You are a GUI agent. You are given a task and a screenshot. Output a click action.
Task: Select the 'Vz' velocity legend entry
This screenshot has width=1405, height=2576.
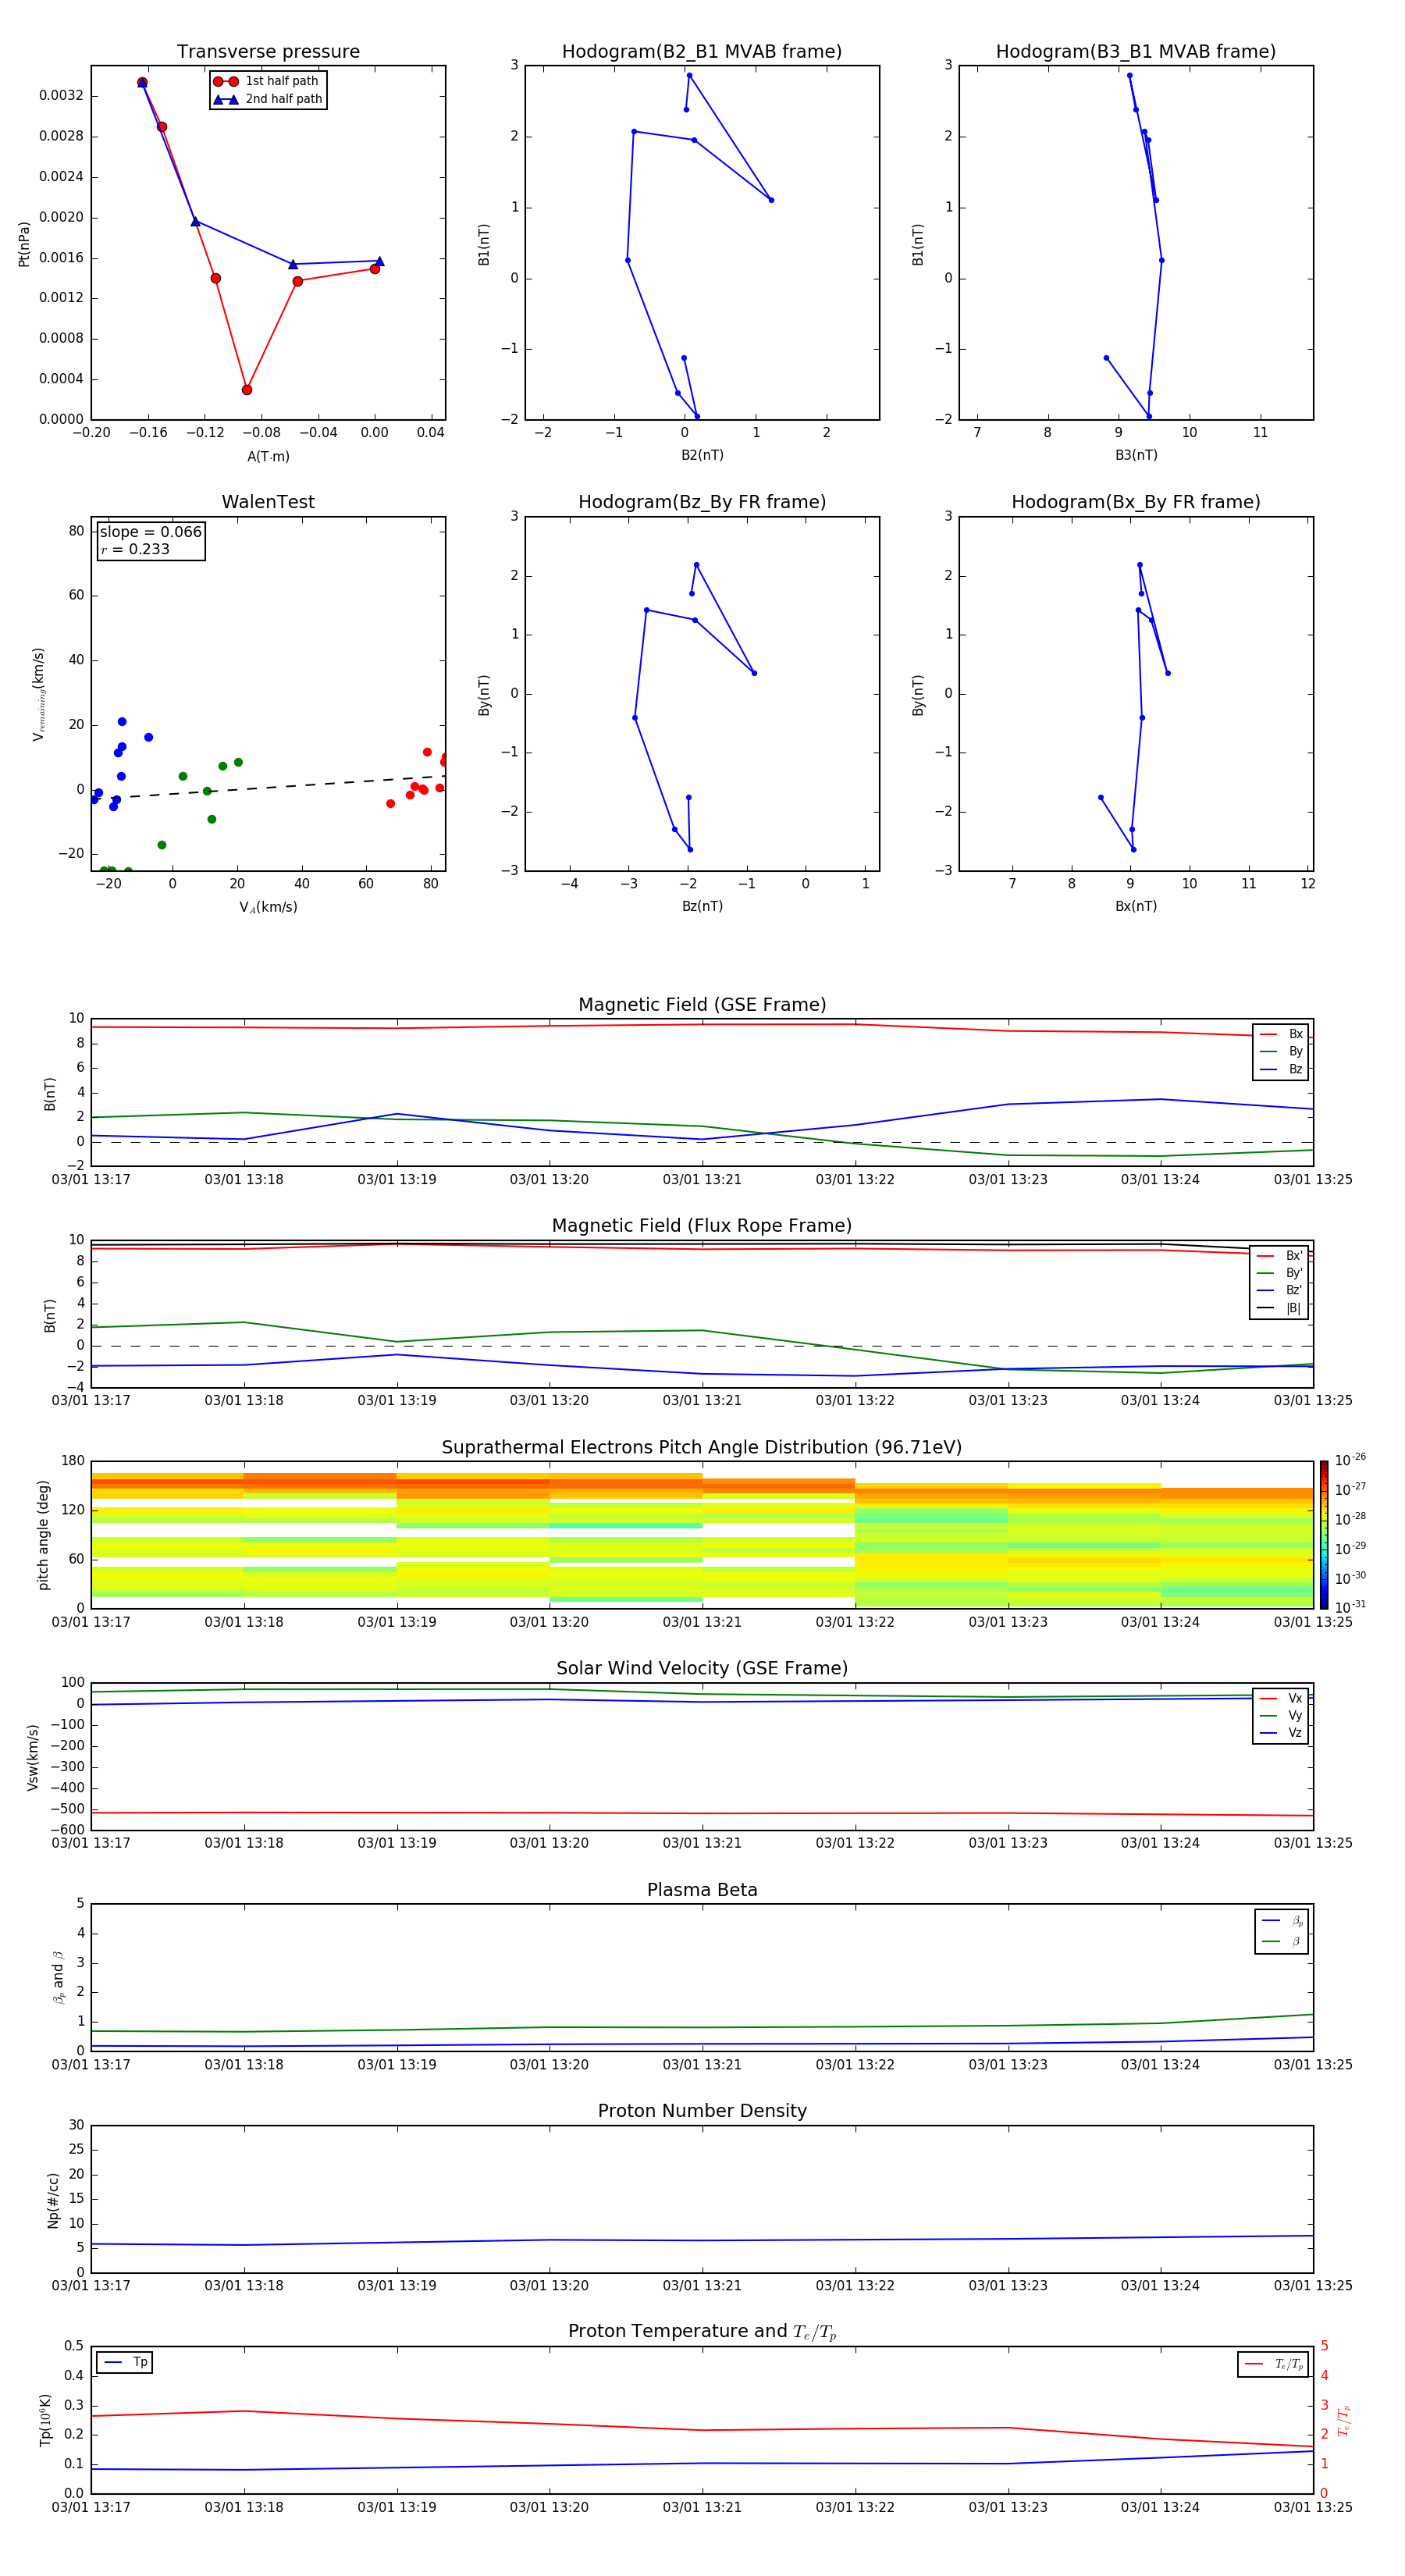(1281, 1733)
